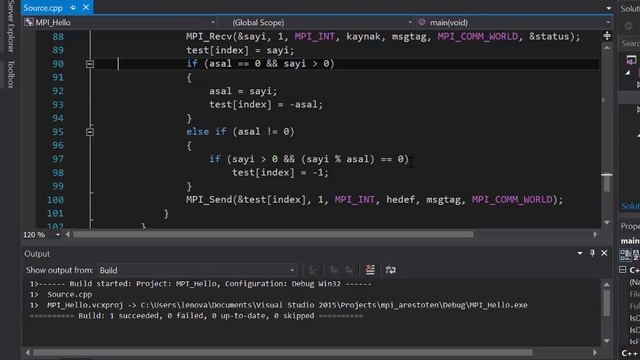Image resolution: width=640 pixels, height=360 pixels.
Task: Click the Go to Previous Message icon
Action: 334,270
